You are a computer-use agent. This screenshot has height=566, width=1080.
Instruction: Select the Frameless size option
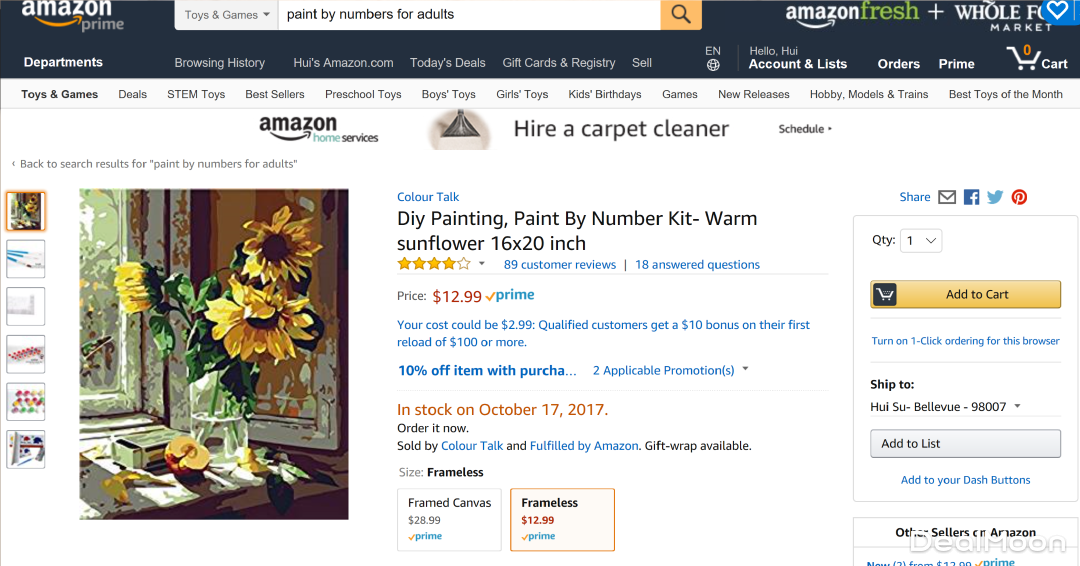562,519
